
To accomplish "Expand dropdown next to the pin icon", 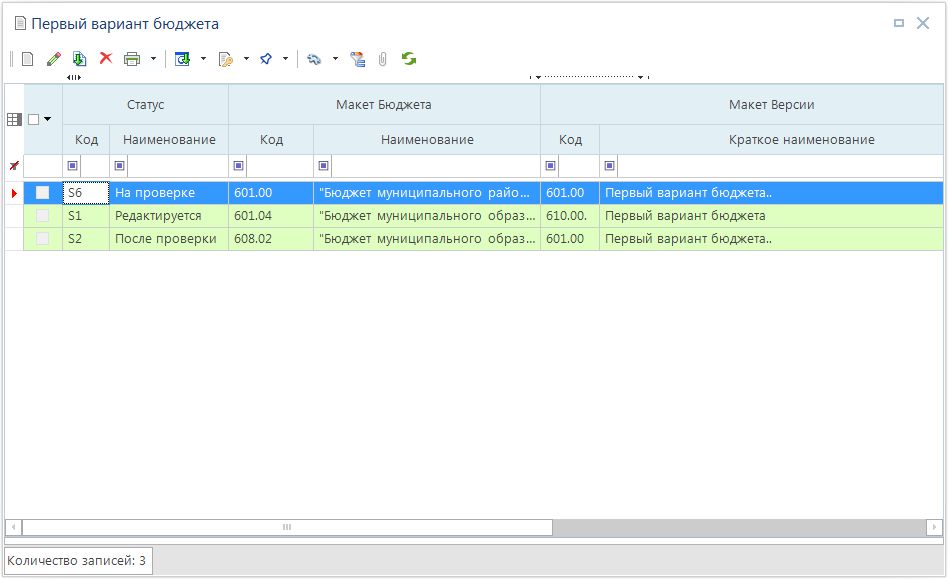I will pyautogui.click(x=285, y=59).
